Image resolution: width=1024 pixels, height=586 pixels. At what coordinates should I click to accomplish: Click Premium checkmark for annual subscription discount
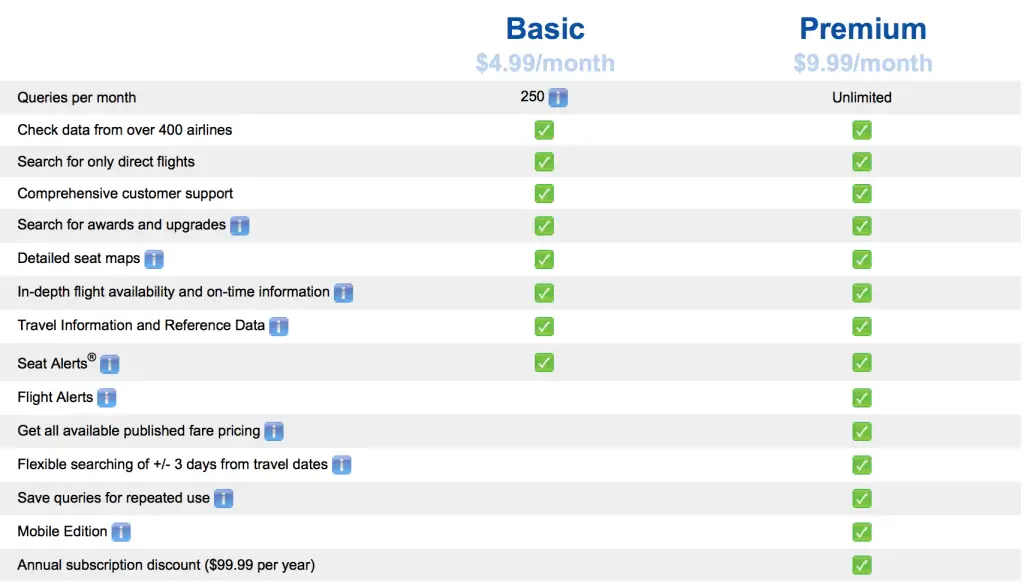point(862,565)
